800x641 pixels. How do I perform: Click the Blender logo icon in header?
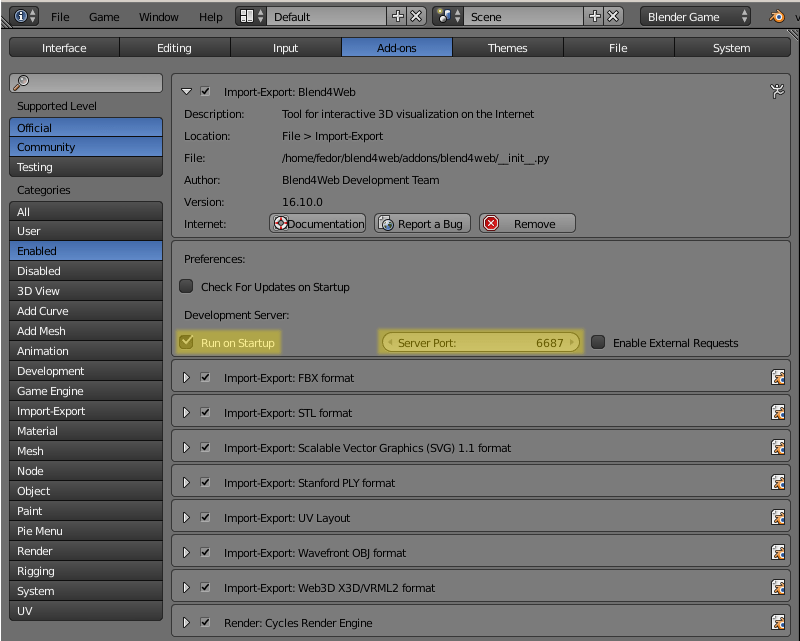[x=777, y=17]
